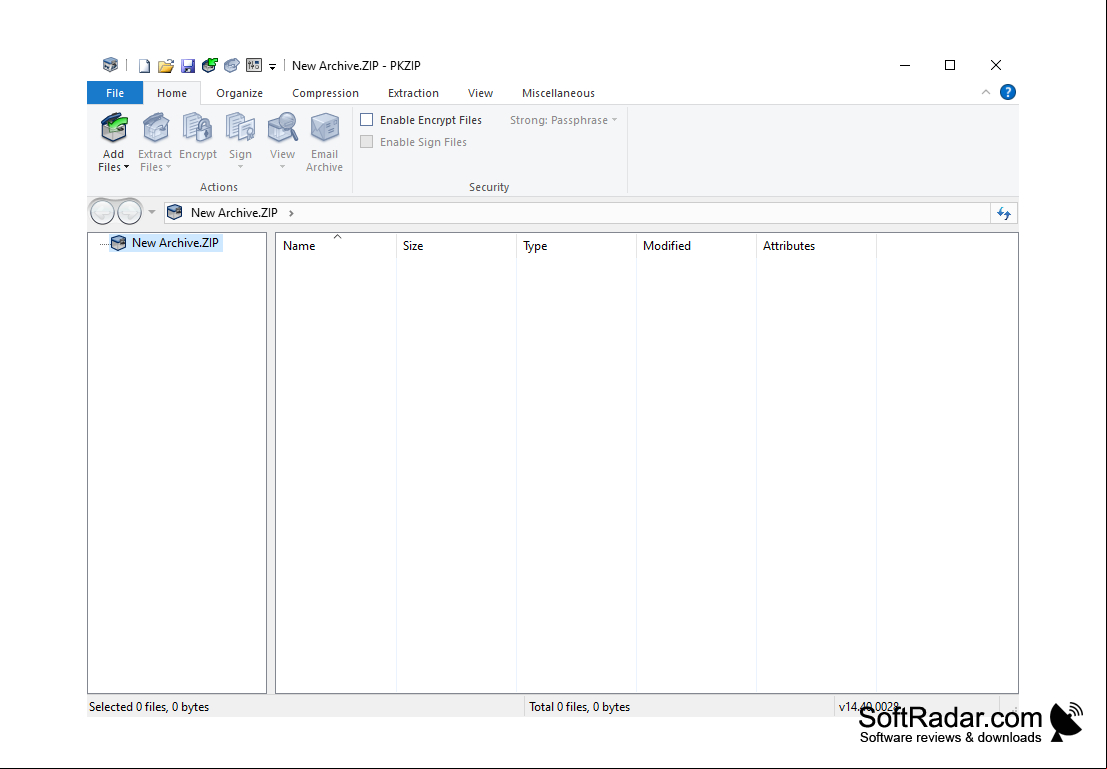Maximize the PKZIP window

[950, 65]
